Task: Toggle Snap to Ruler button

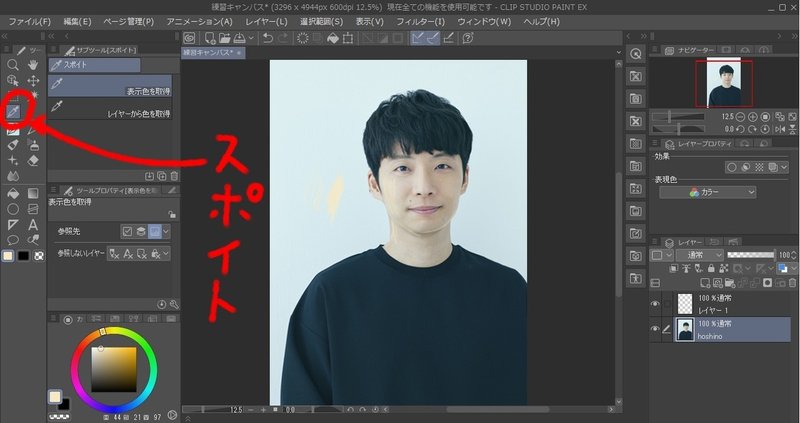Action: click(418, 38)
